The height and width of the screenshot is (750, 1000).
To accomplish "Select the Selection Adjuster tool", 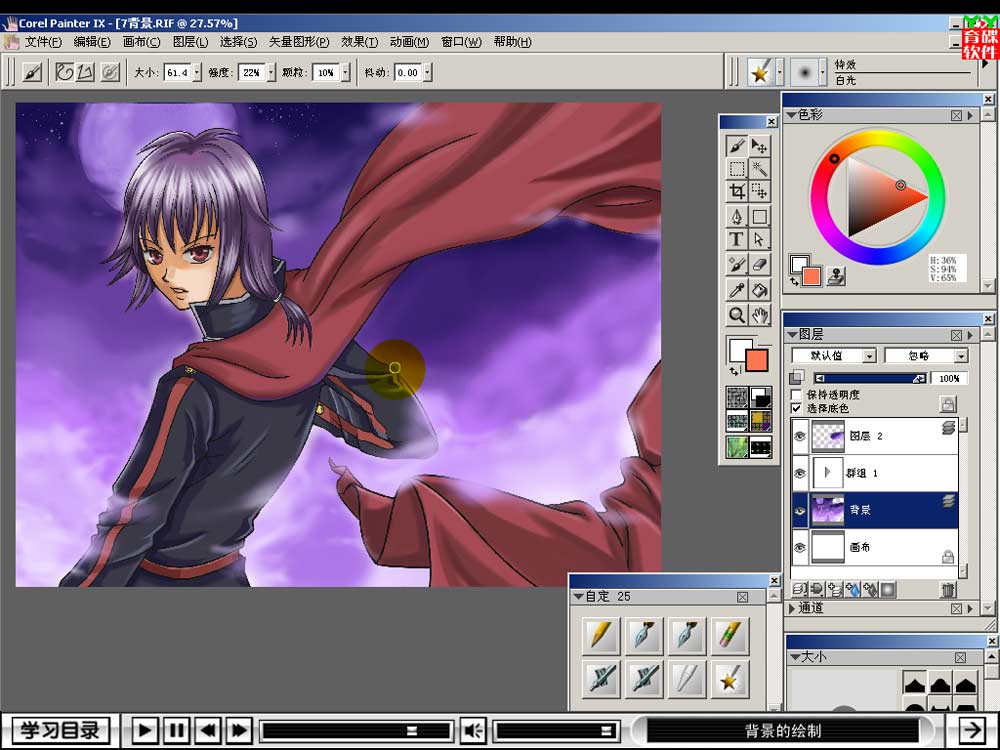I will (759, 191).
